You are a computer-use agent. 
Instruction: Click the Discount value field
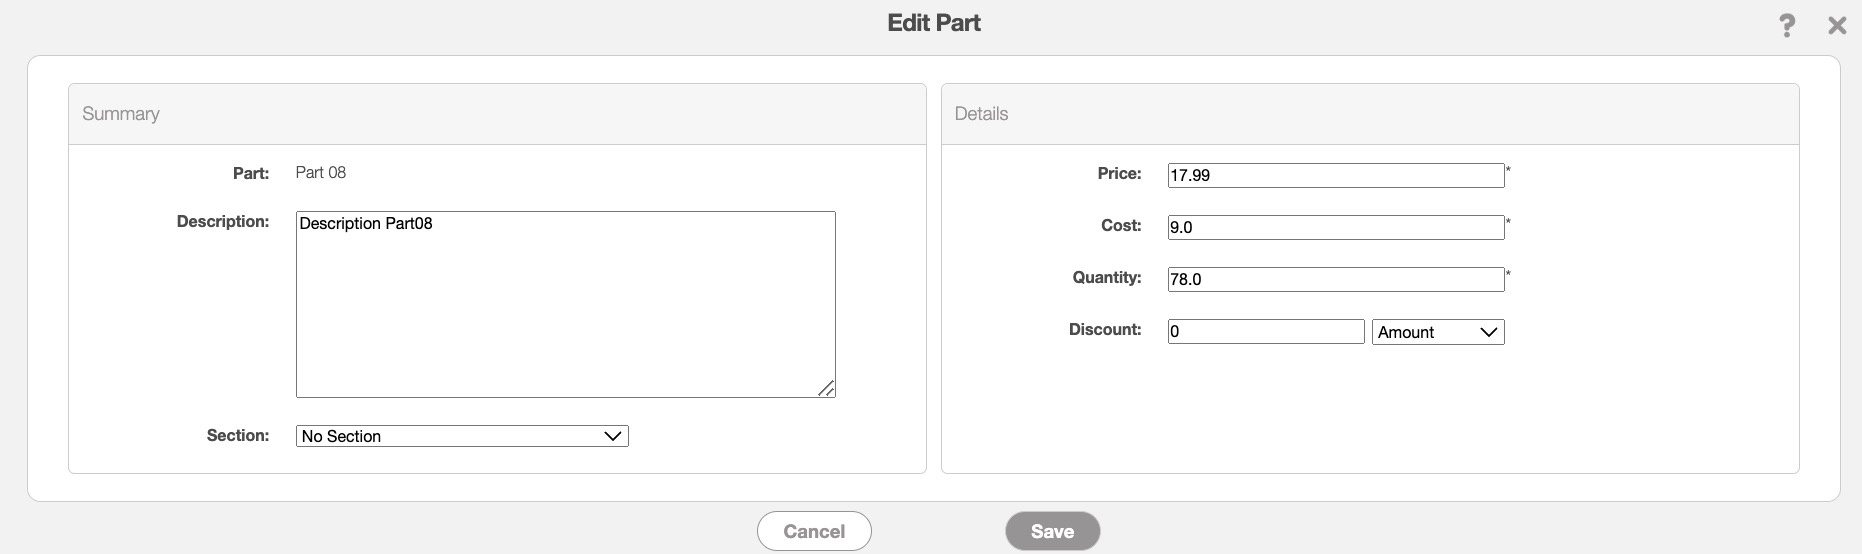coord(1265,332)
